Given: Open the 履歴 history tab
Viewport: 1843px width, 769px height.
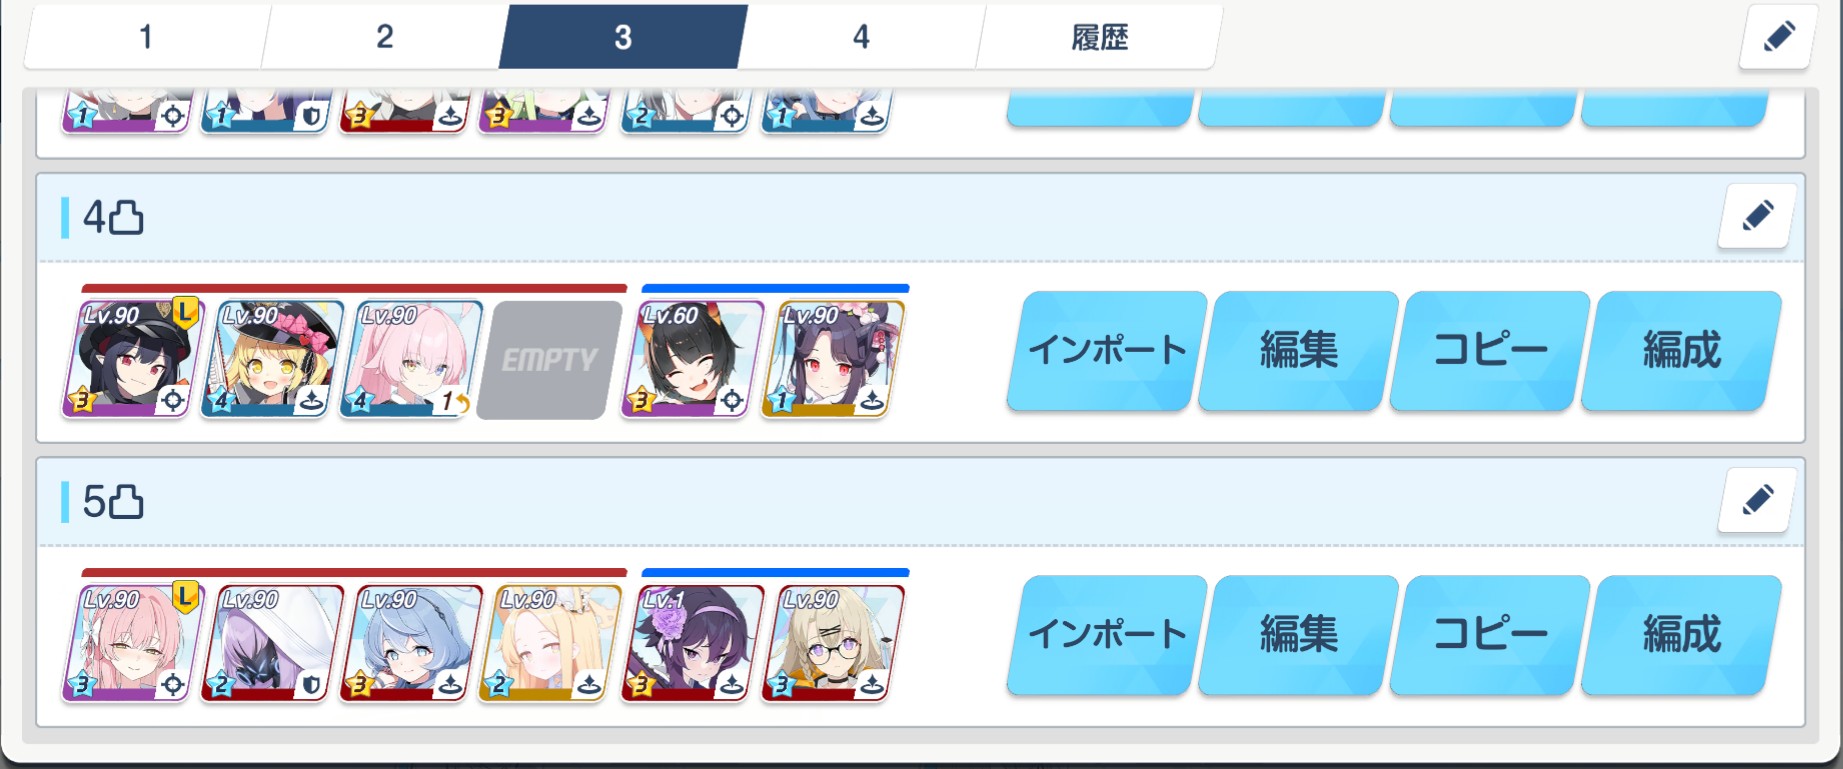Looking at the screenshot, I should (x=1100, y=37).
